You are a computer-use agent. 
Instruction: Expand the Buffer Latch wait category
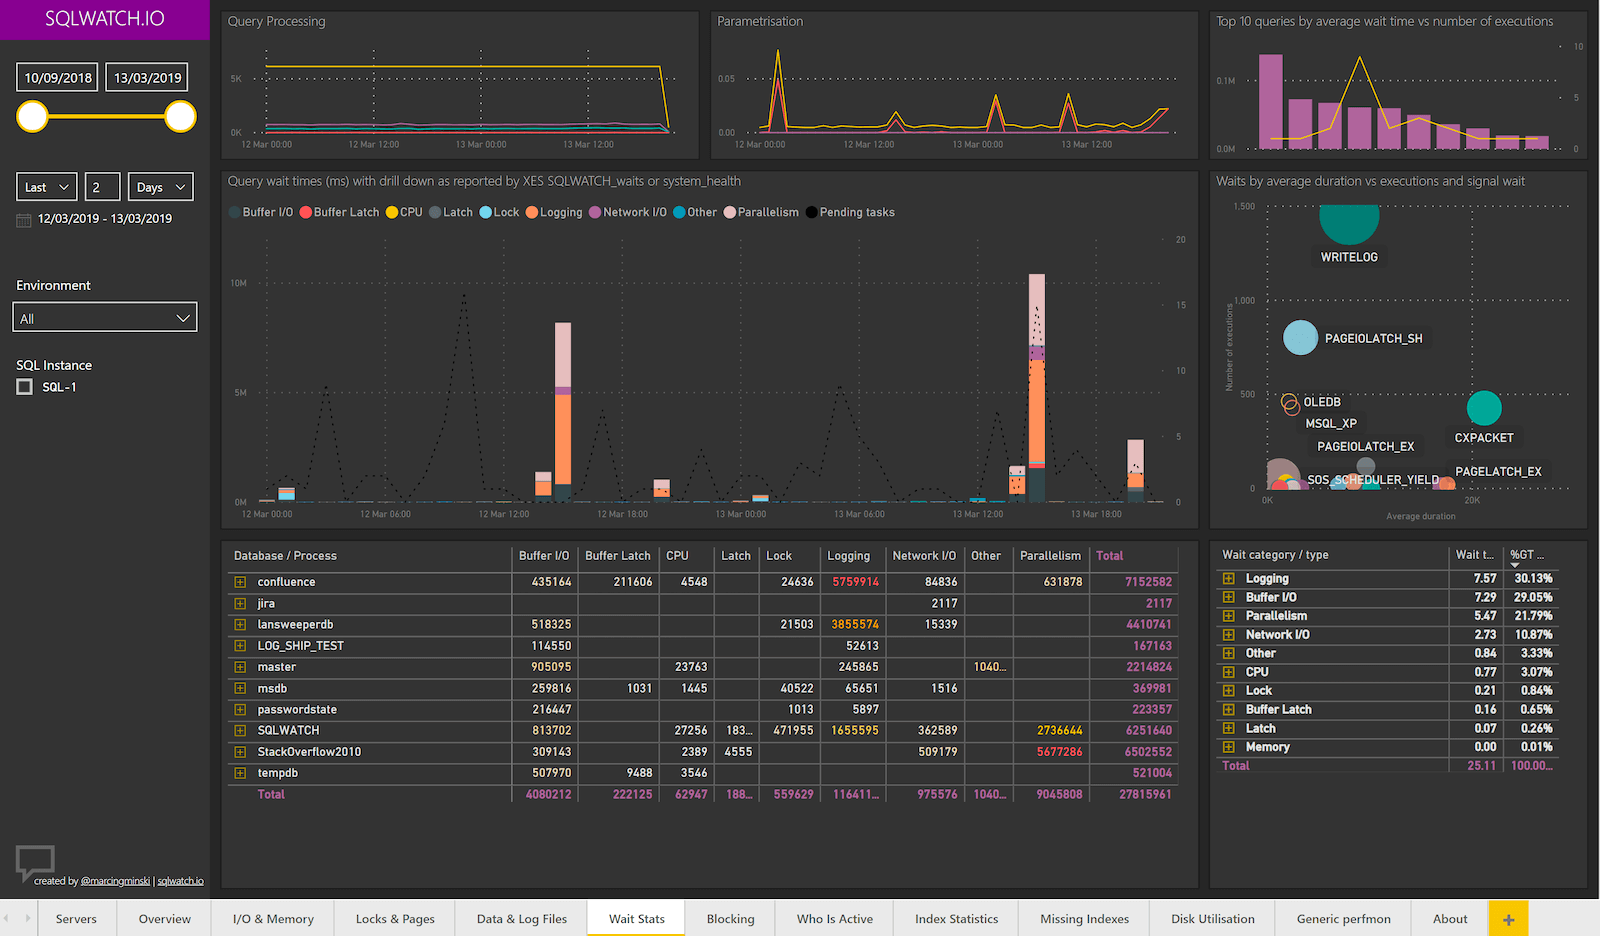(x=1229, y=709)
